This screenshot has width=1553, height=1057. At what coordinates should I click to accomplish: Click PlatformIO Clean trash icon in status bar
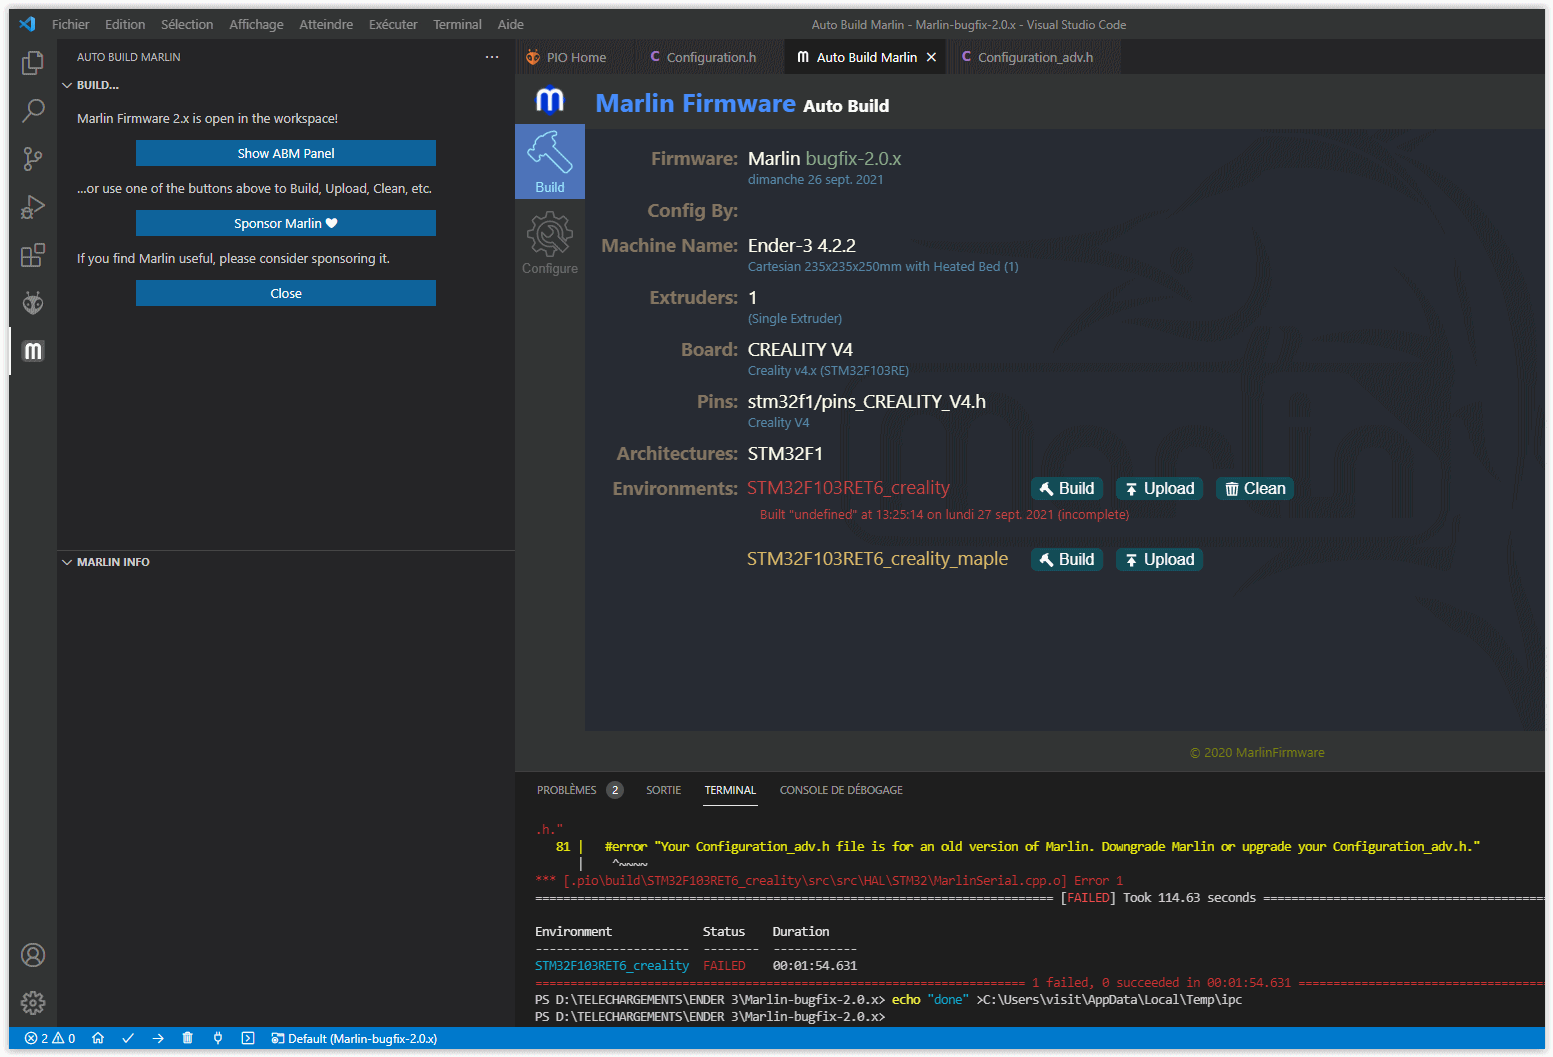(x=188, y=1038)
